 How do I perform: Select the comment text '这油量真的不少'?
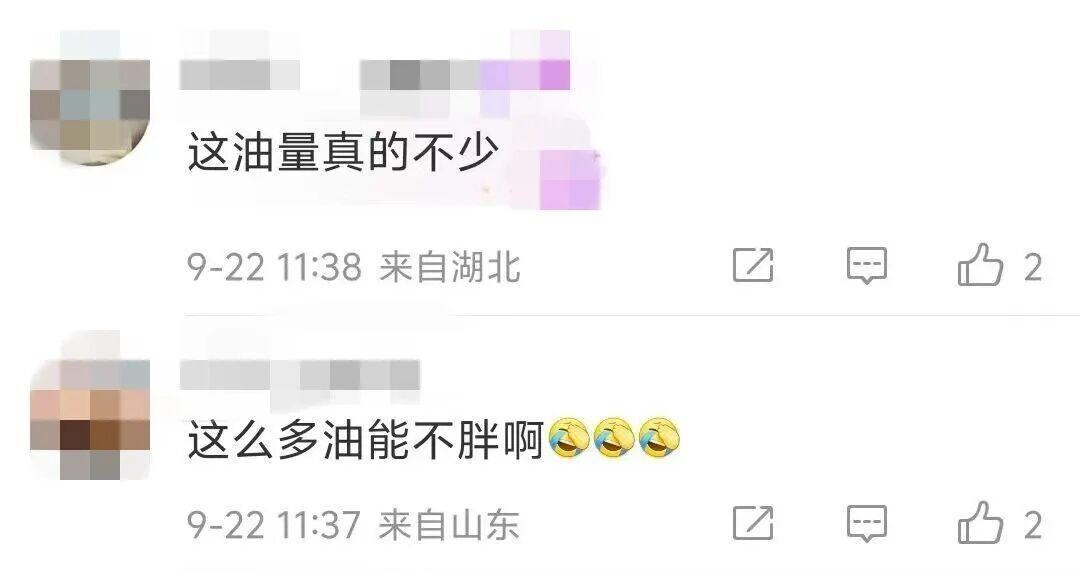click(x=343, y=152)
